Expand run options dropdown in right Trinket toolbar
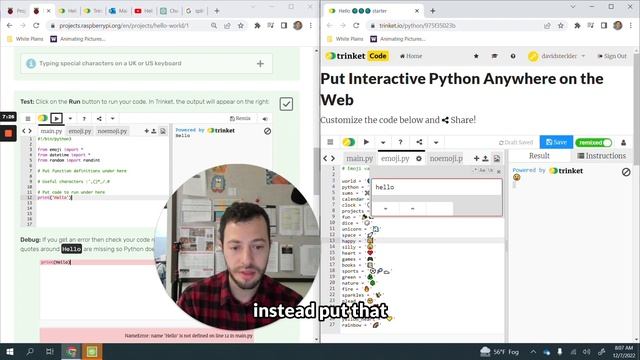640x360 pixels. click(383, 142)
